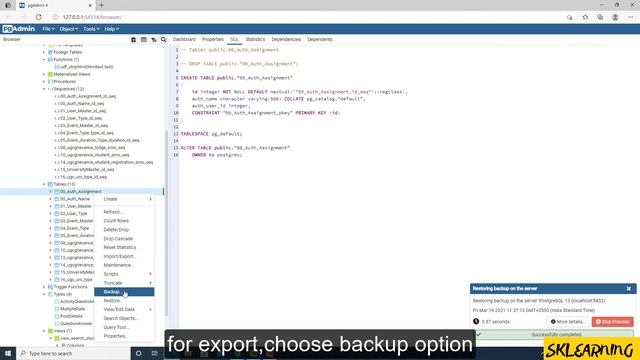Open the Object menu
This screenshot has width=640, height=360.
[x=69, y=29]
